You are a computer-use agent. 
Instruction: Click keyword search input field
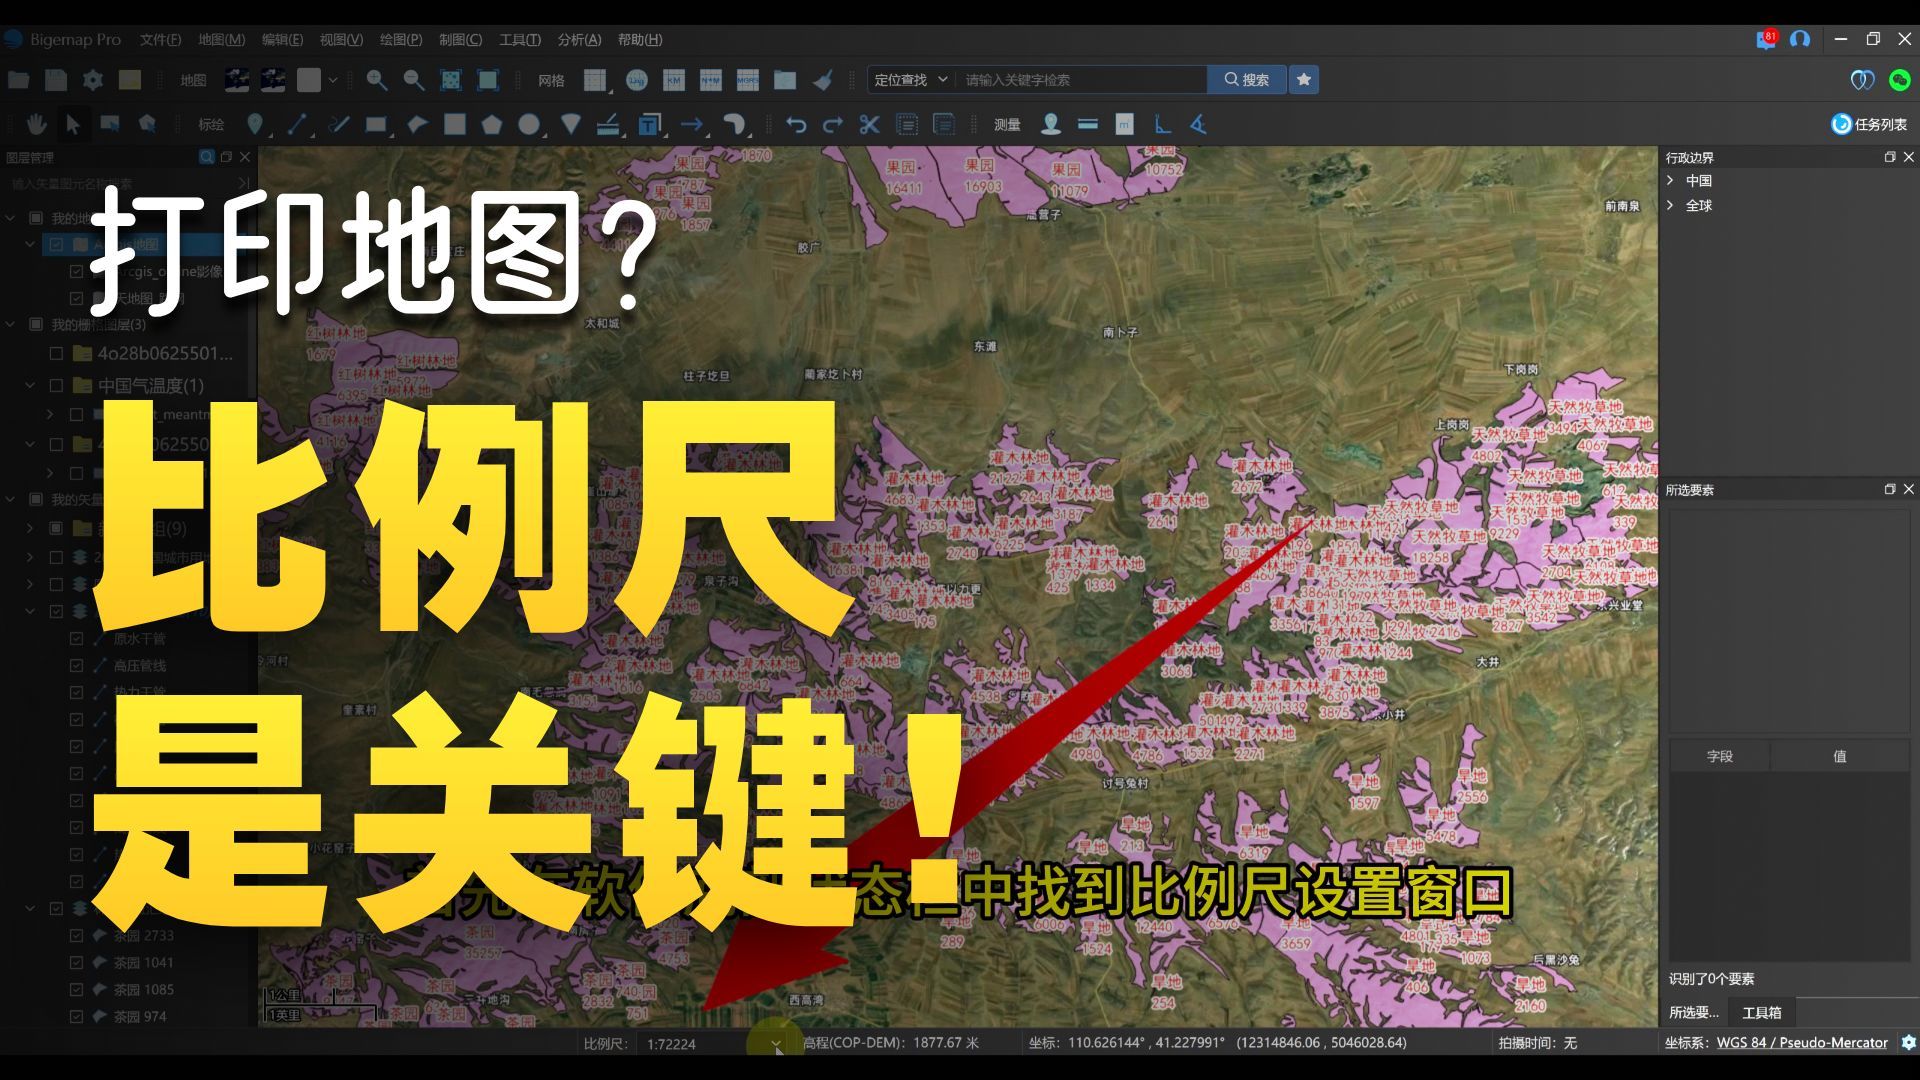1081,80
